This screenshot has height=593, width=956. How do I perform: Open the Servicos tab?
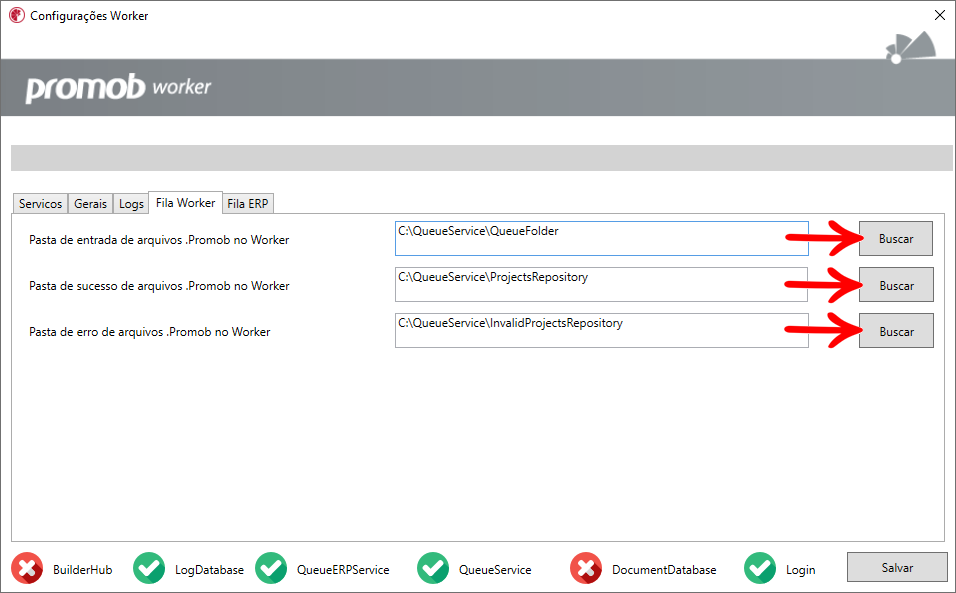(40, 204)
